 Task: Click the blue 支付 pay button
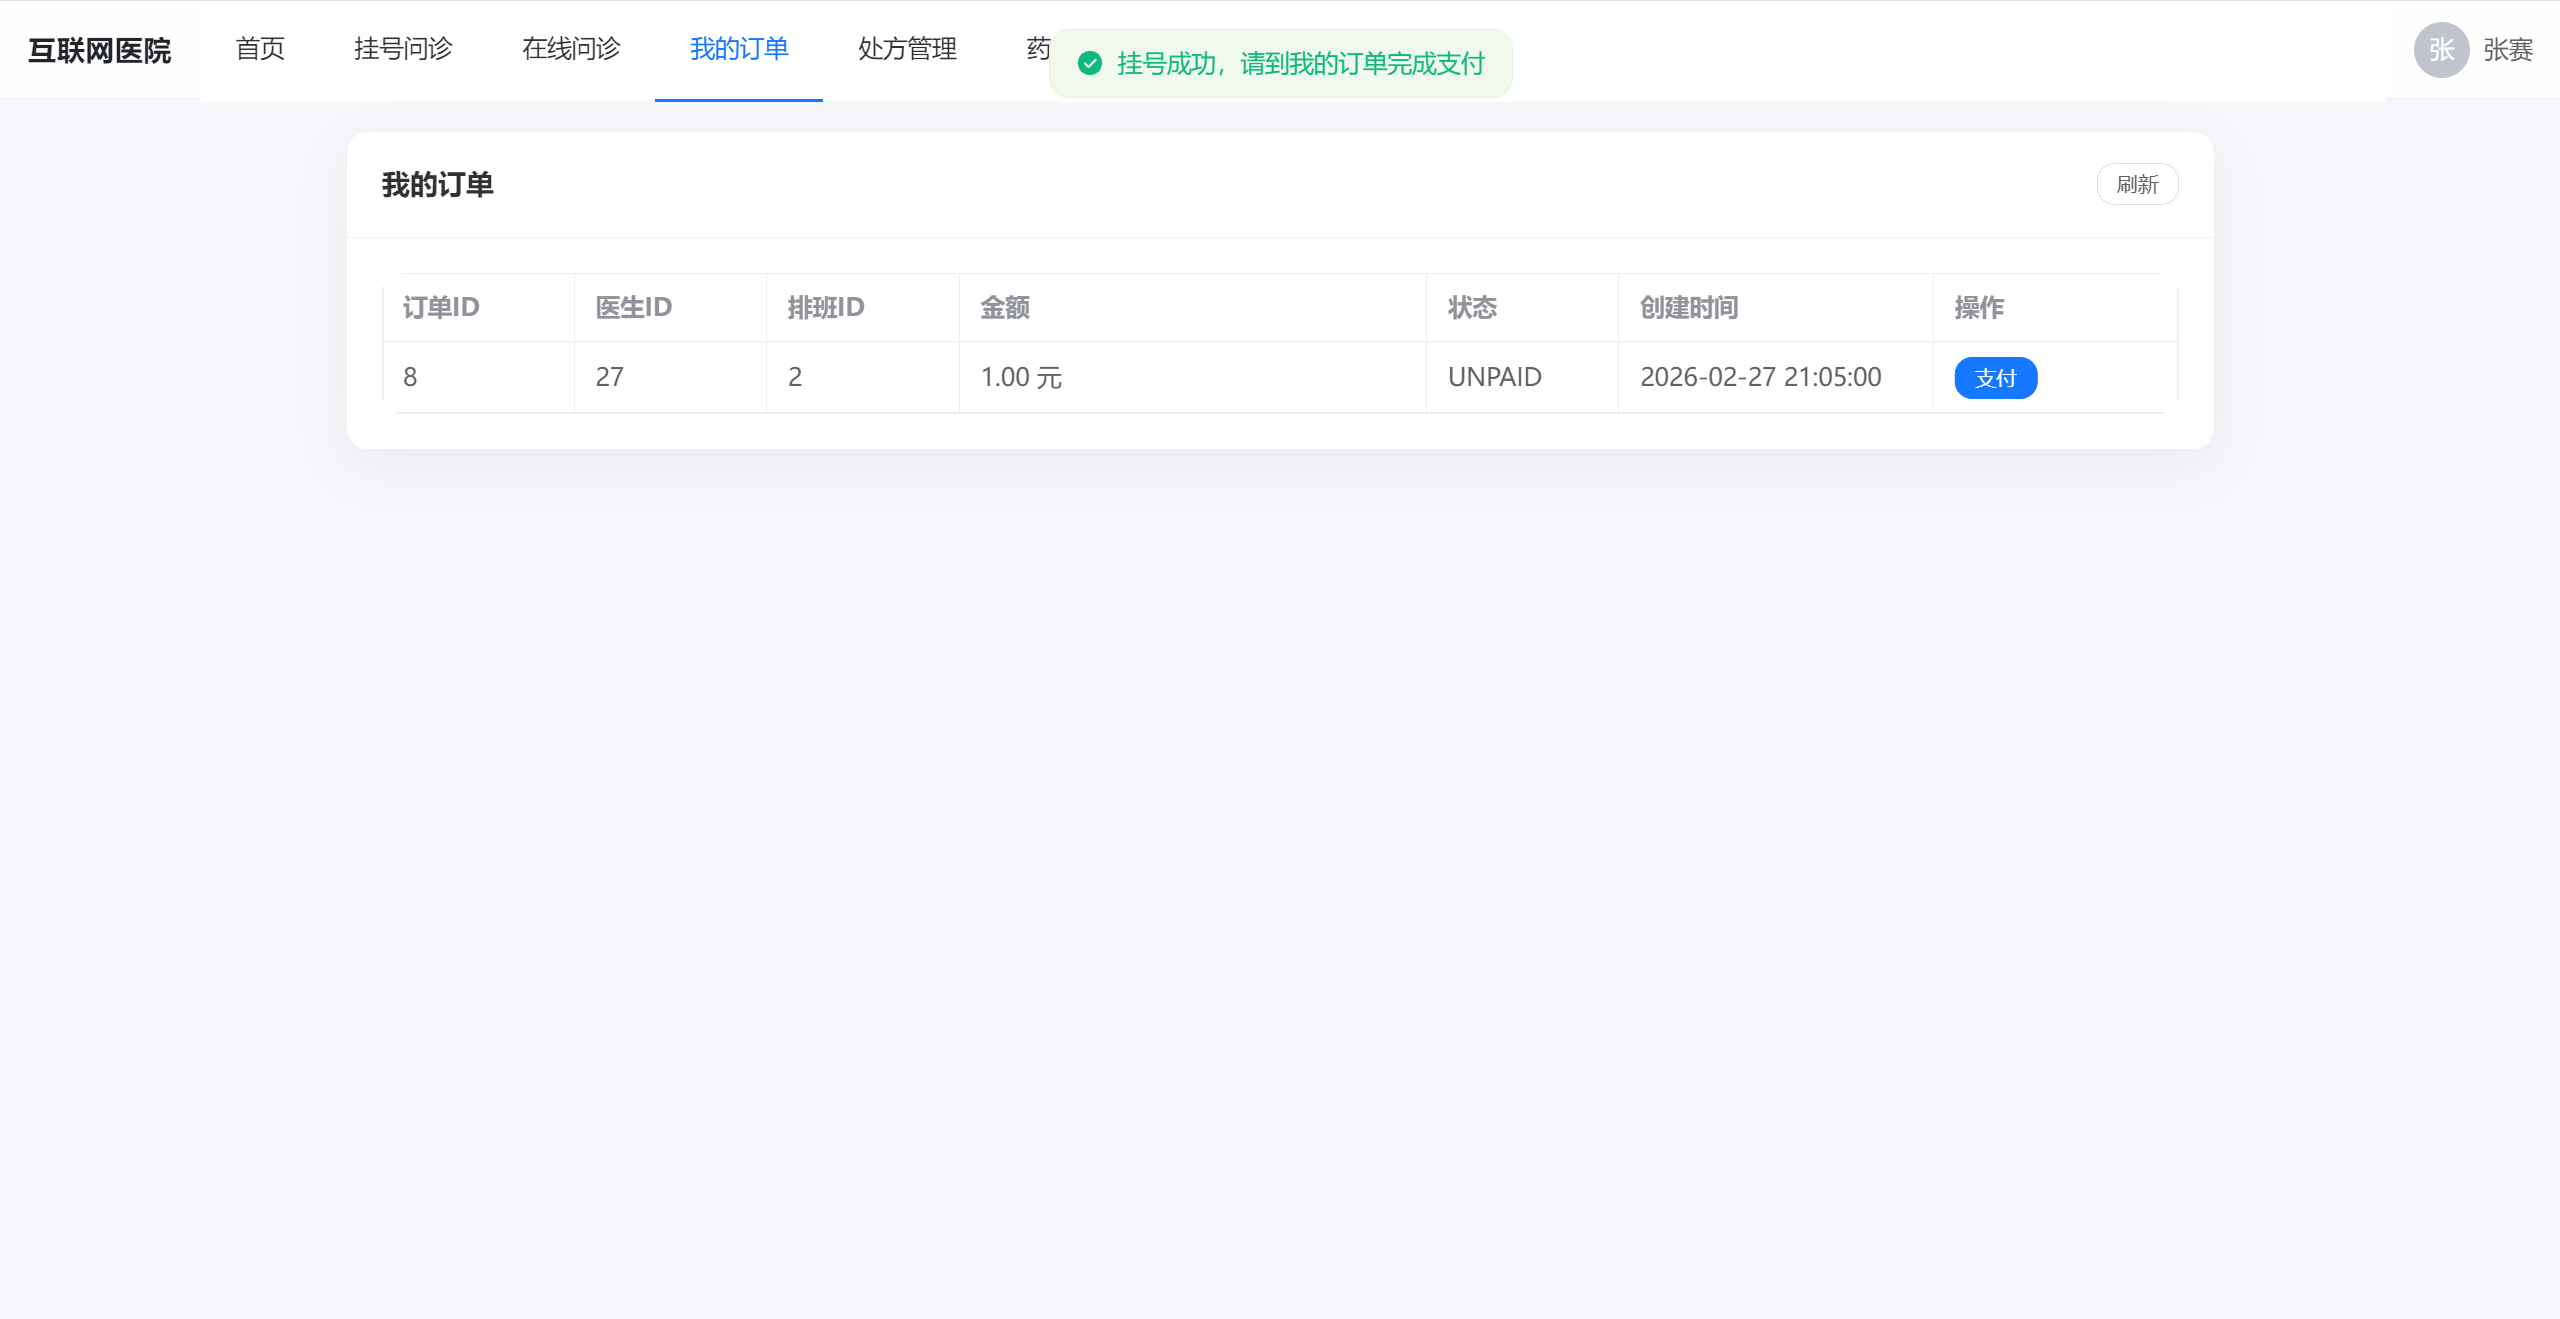coord(1995,378)
